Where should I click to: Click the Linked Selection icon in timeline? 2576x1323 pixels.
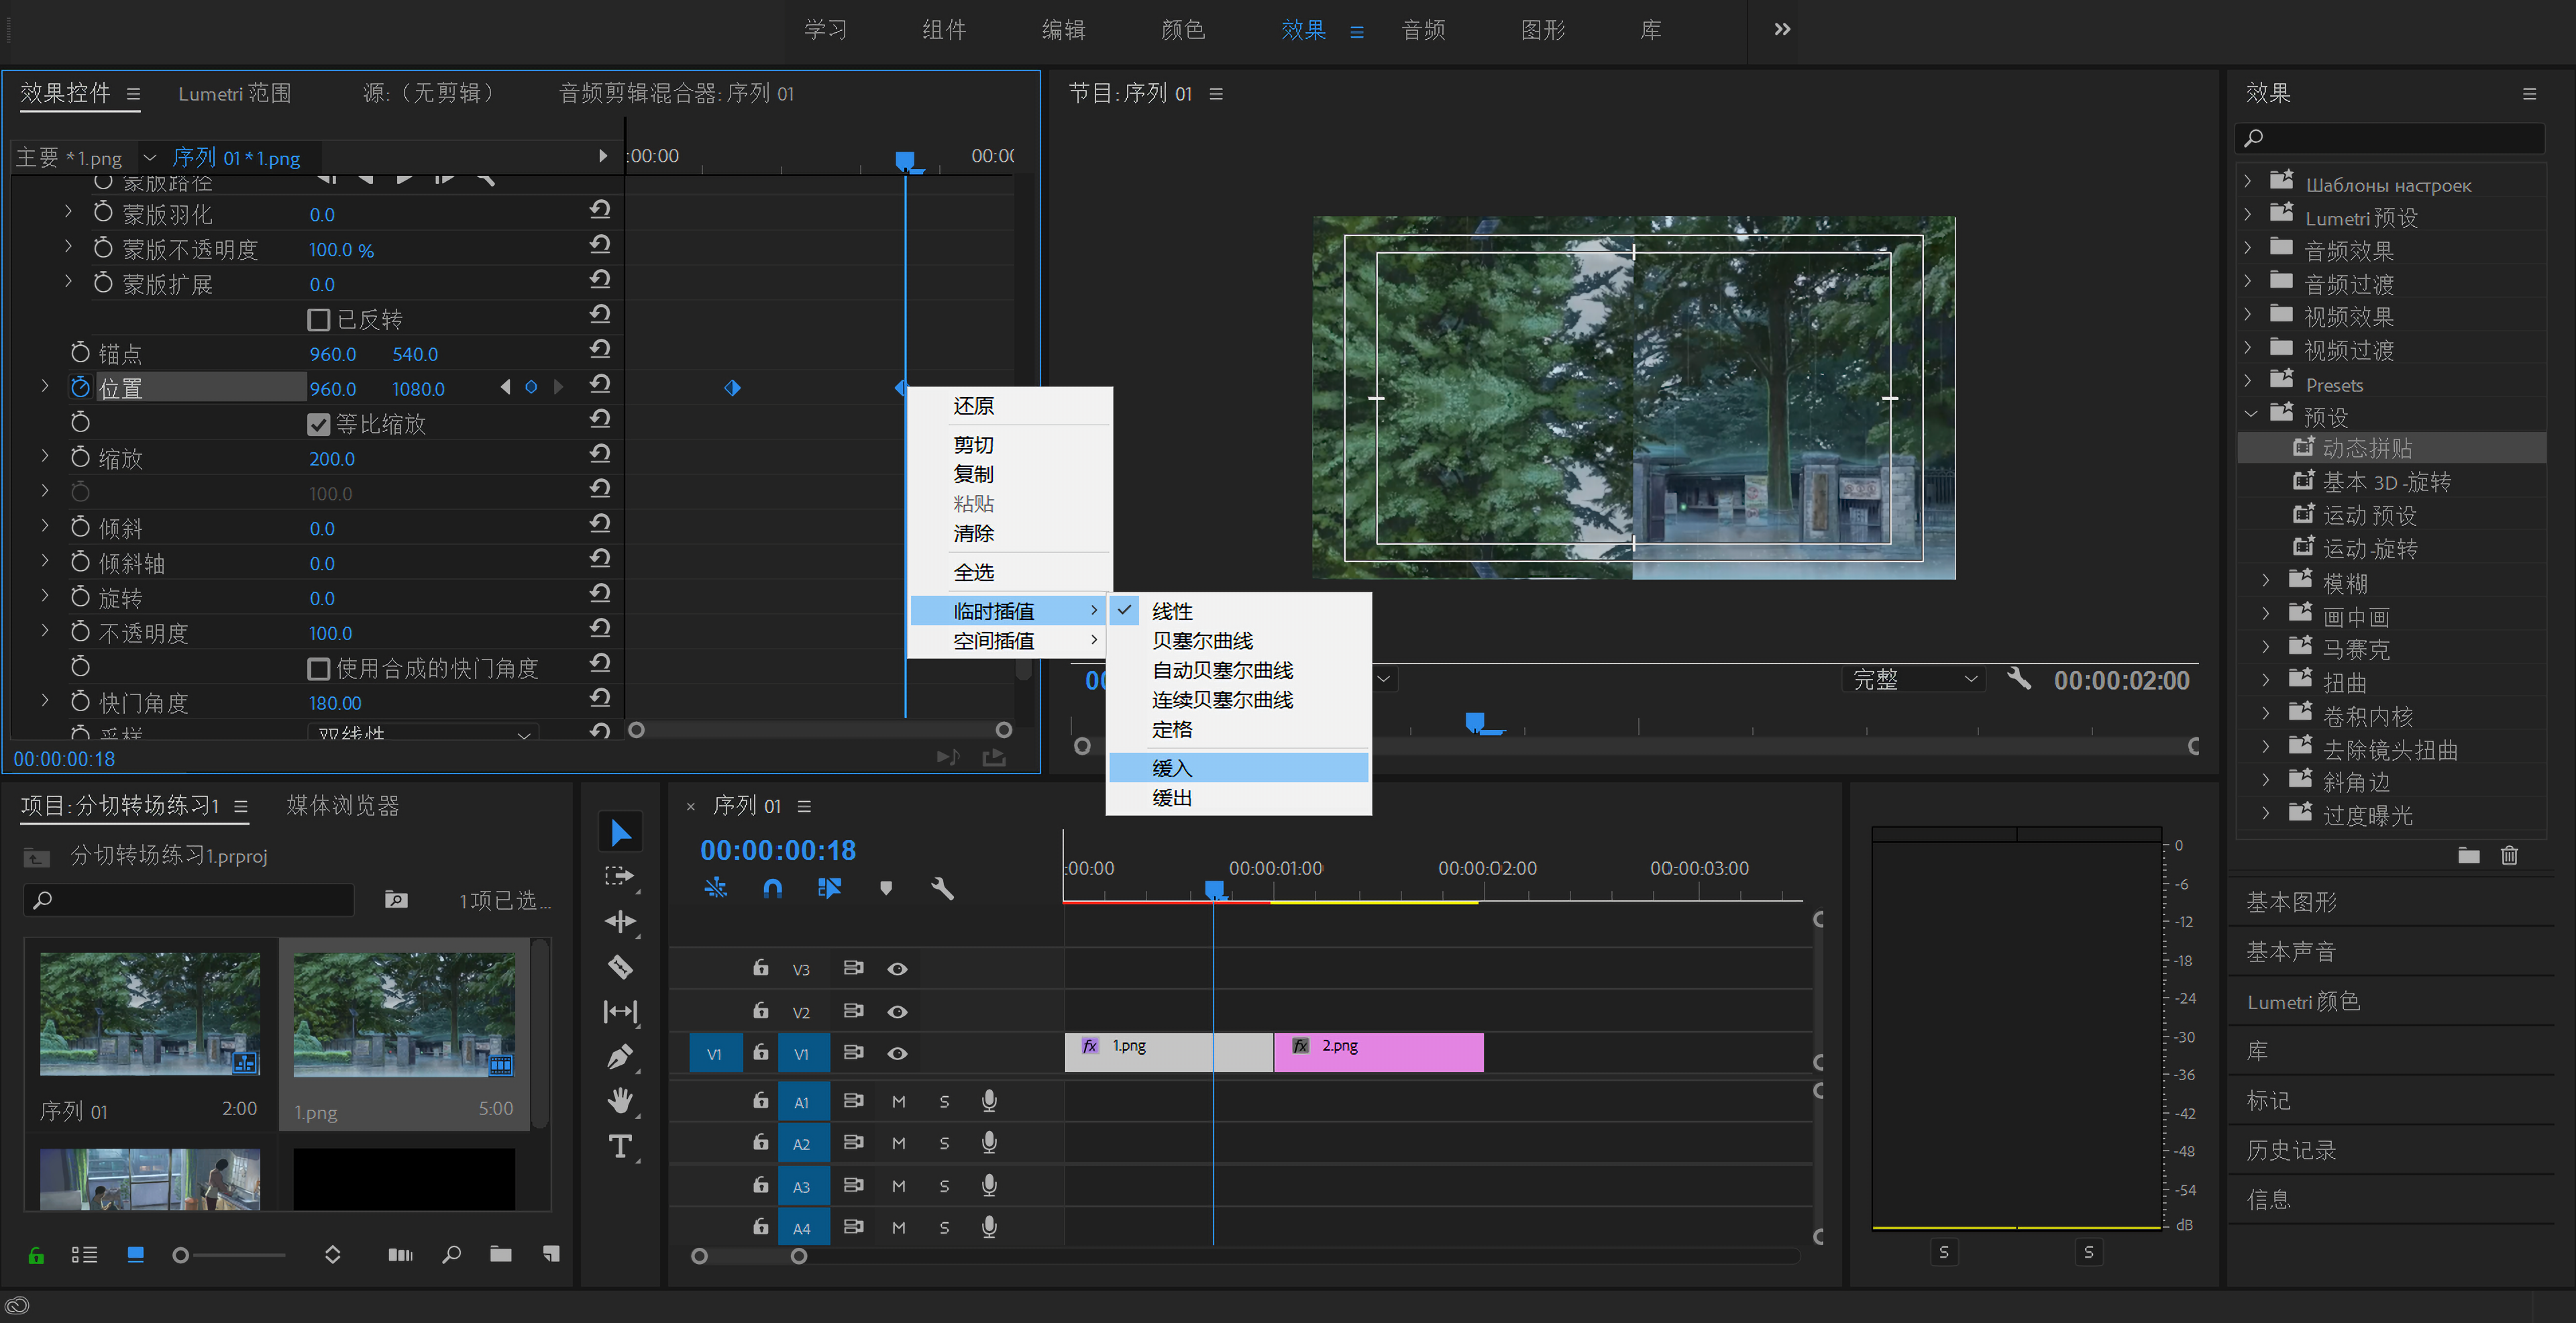(x=829, y=887)
